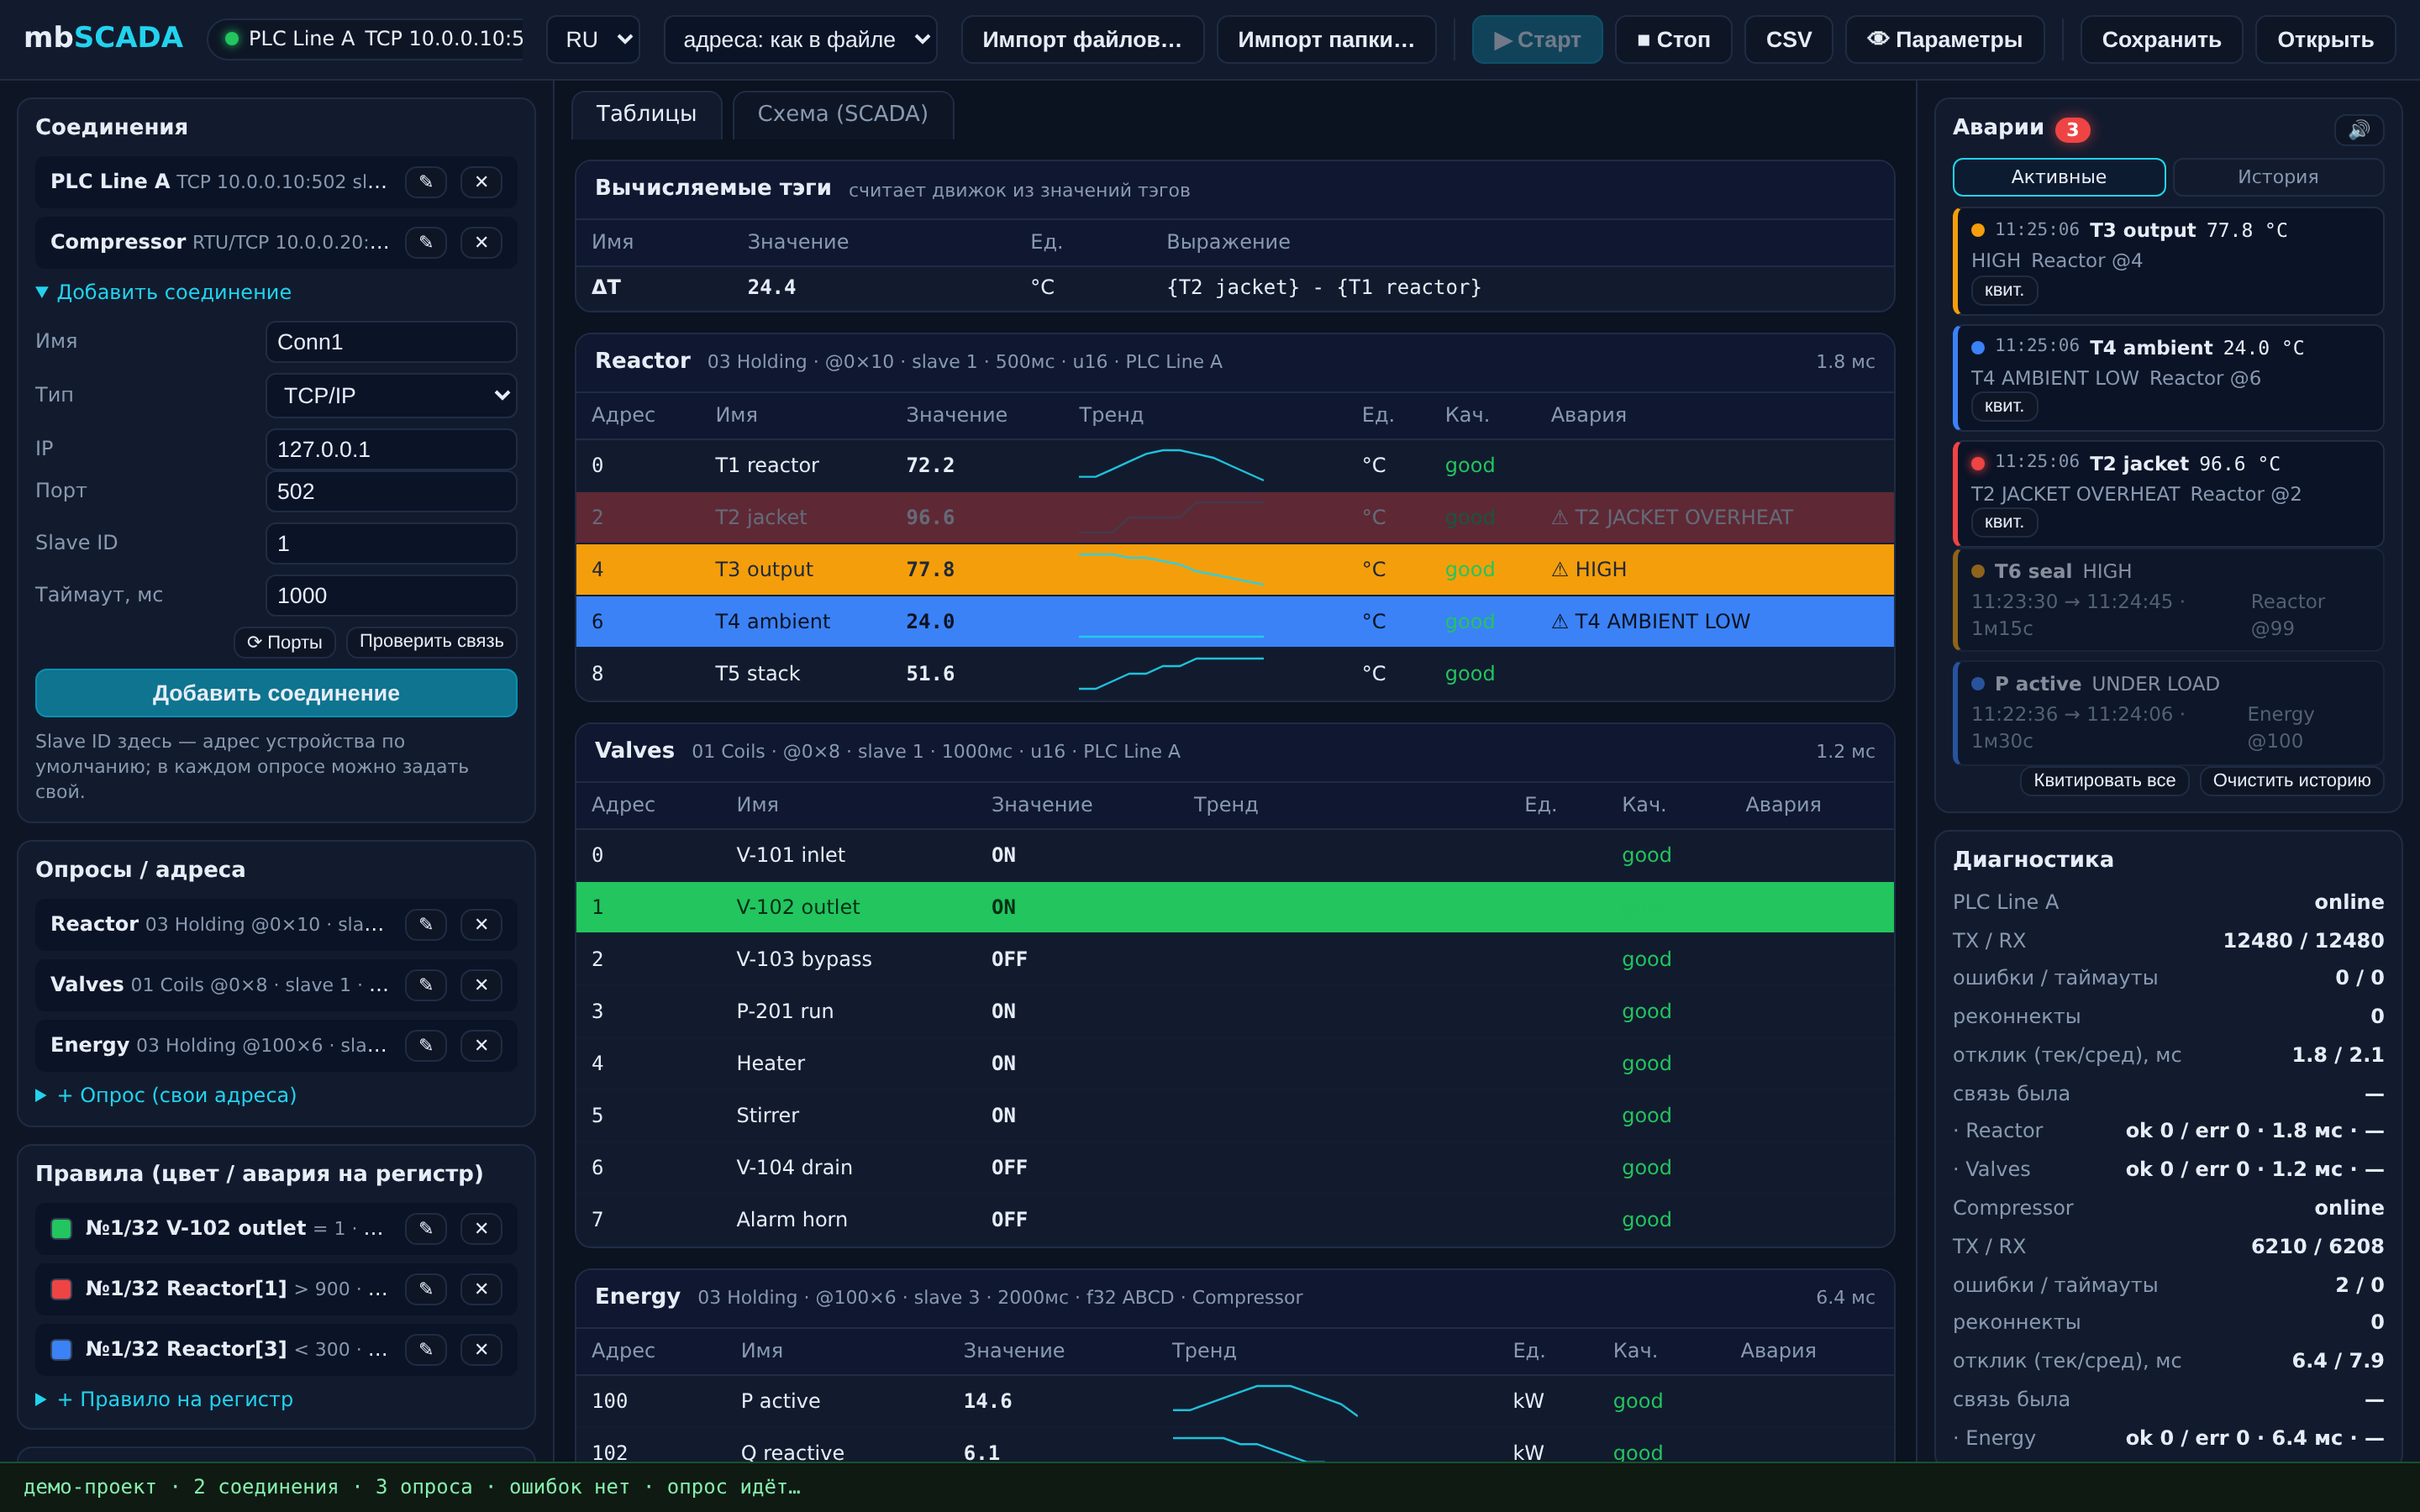Open Параметры settings

click(x=1944, y=40)
